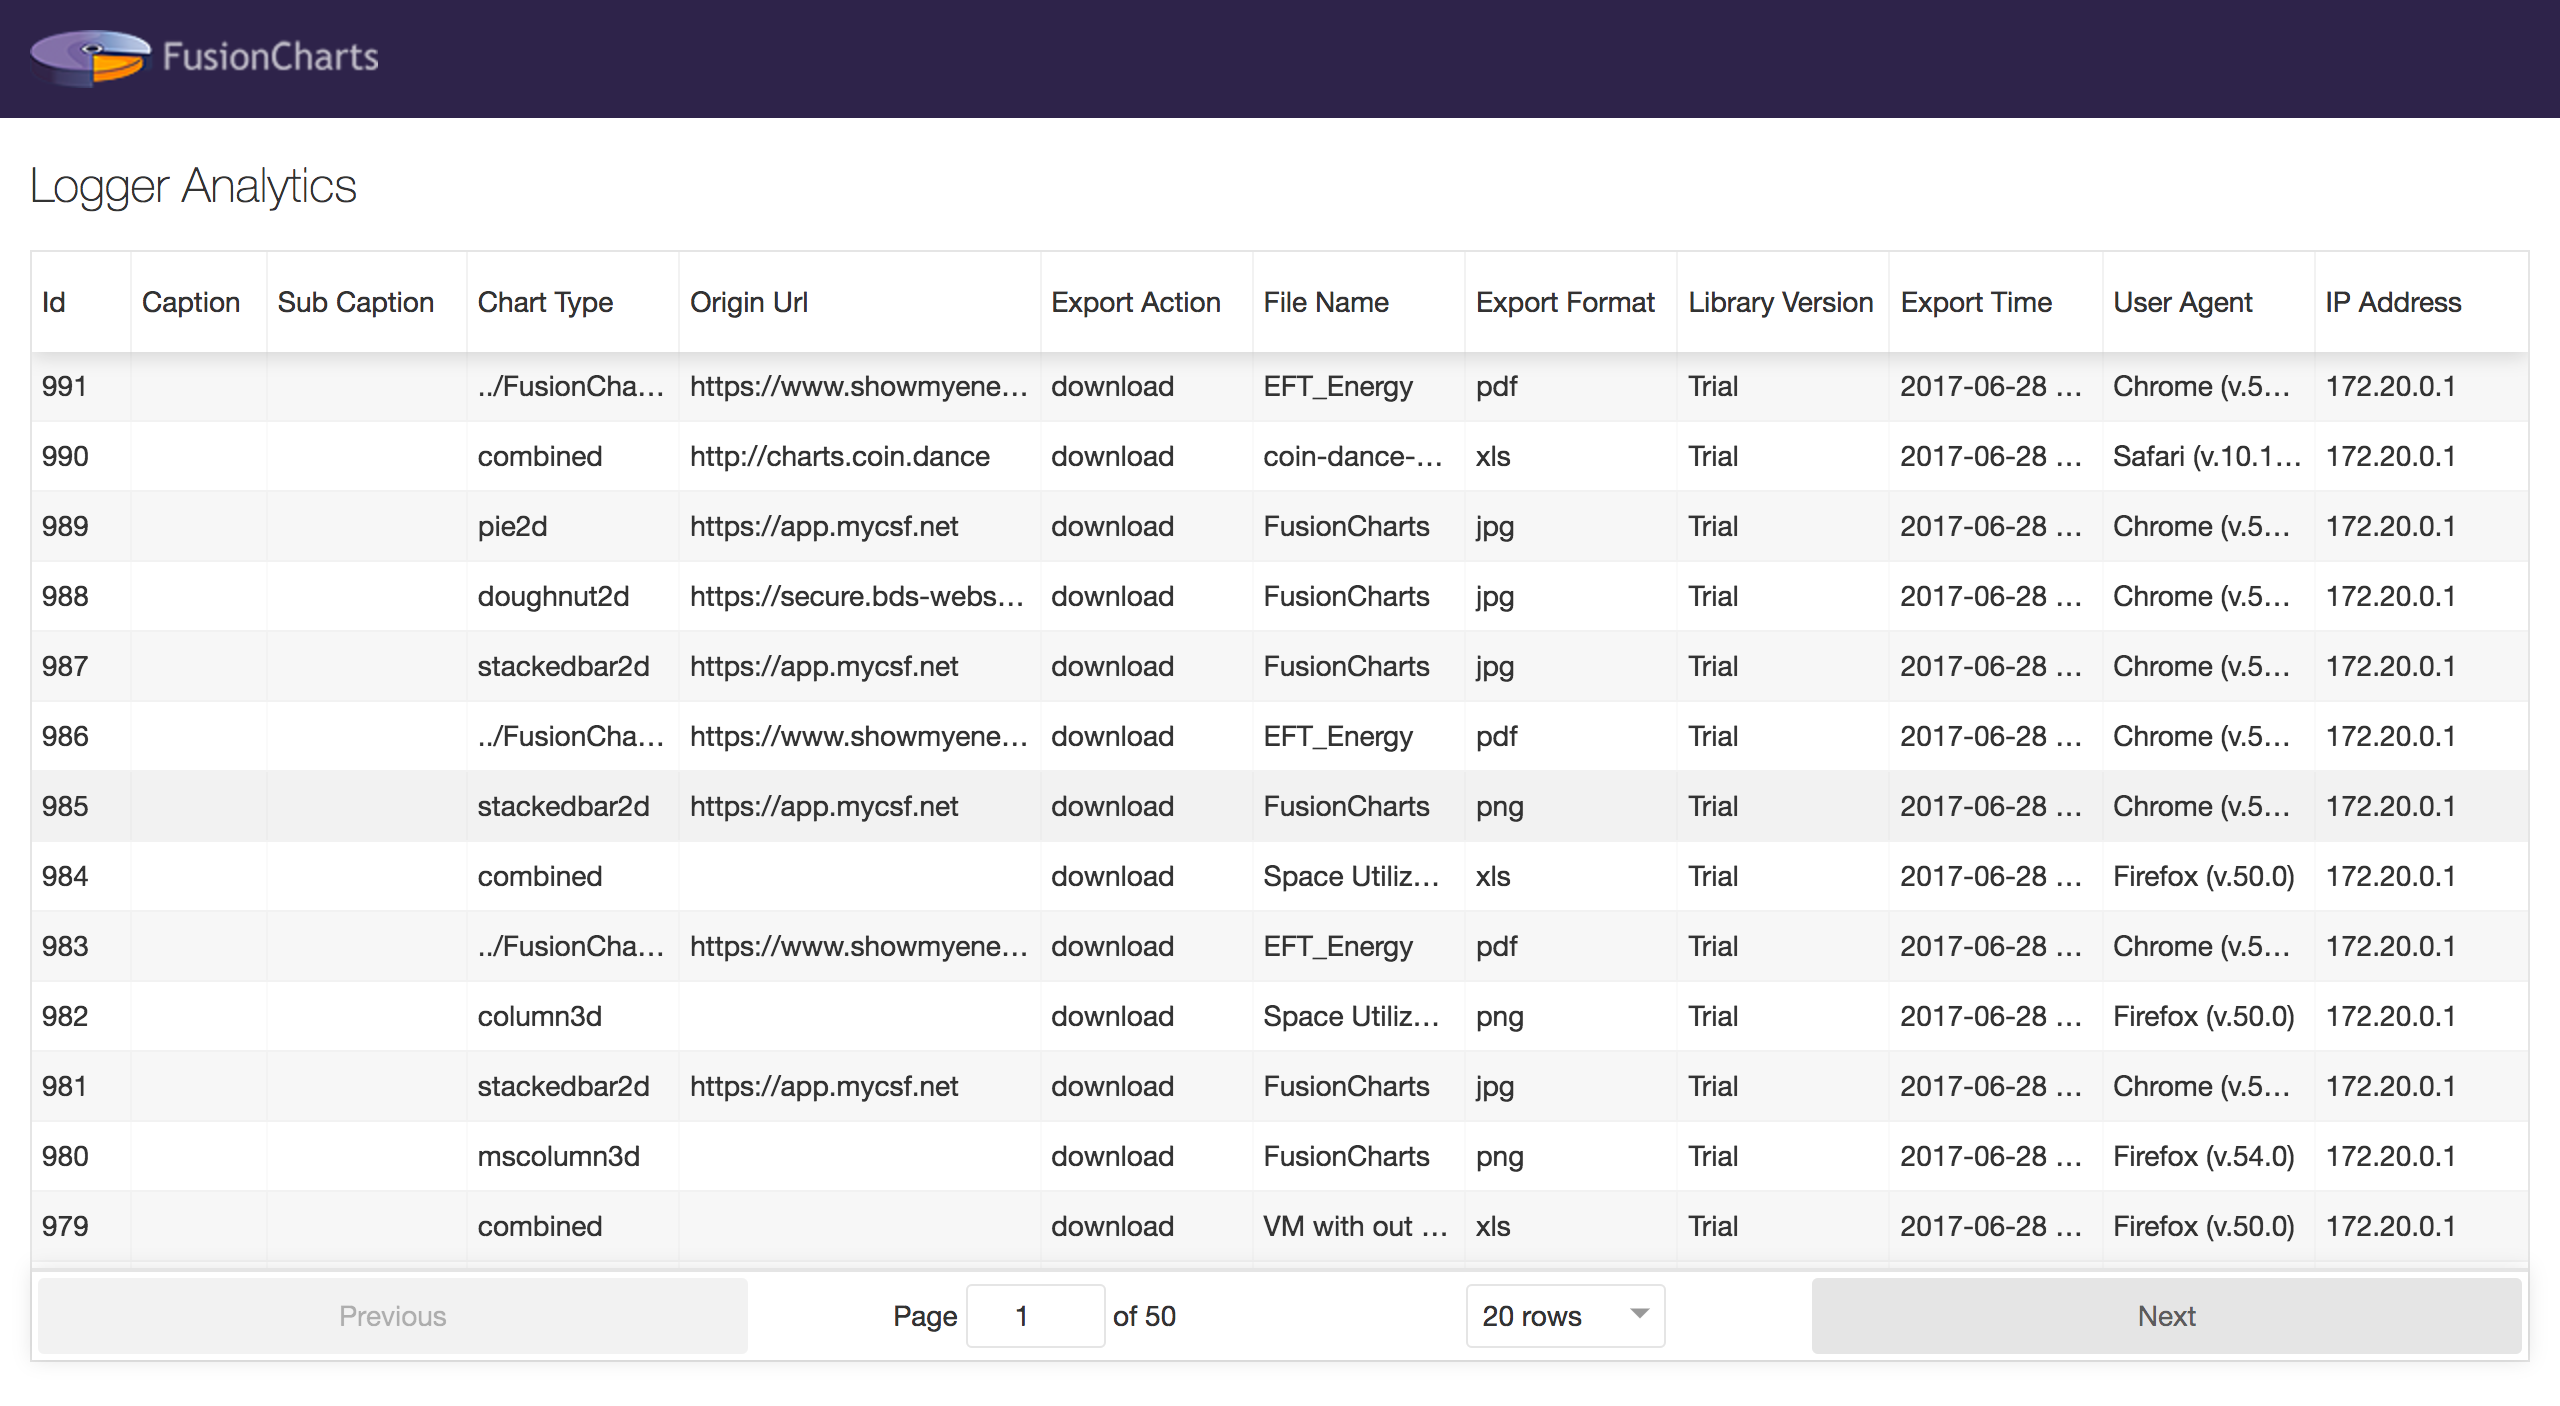2560x1406 pixels.
Task: Open the 20 rows page size dropdown
Action: (x=1564, y=1316)
